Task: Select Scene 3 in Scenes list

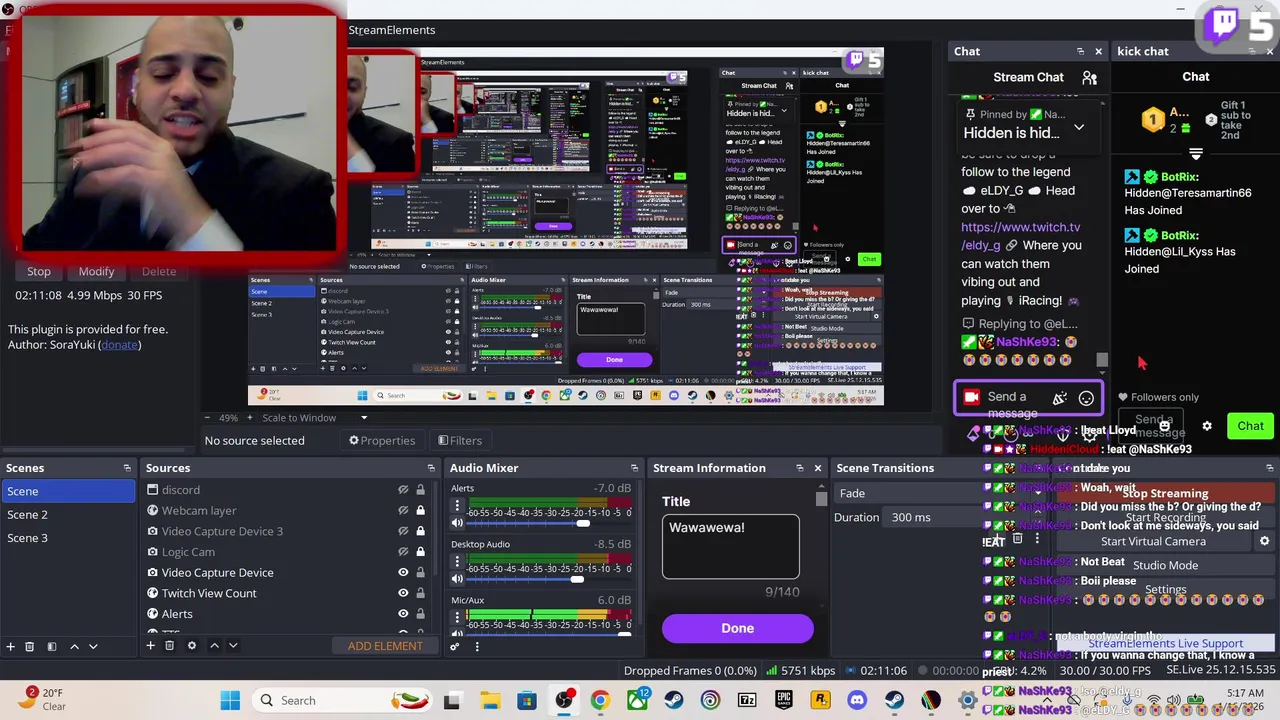Action: [67, 538]
